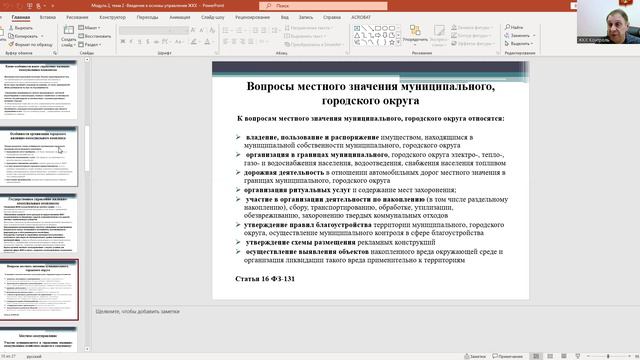Viewport: 640px width, 360px height.
Task: Click the Восстановить slide button
Action: coord(95,36)
